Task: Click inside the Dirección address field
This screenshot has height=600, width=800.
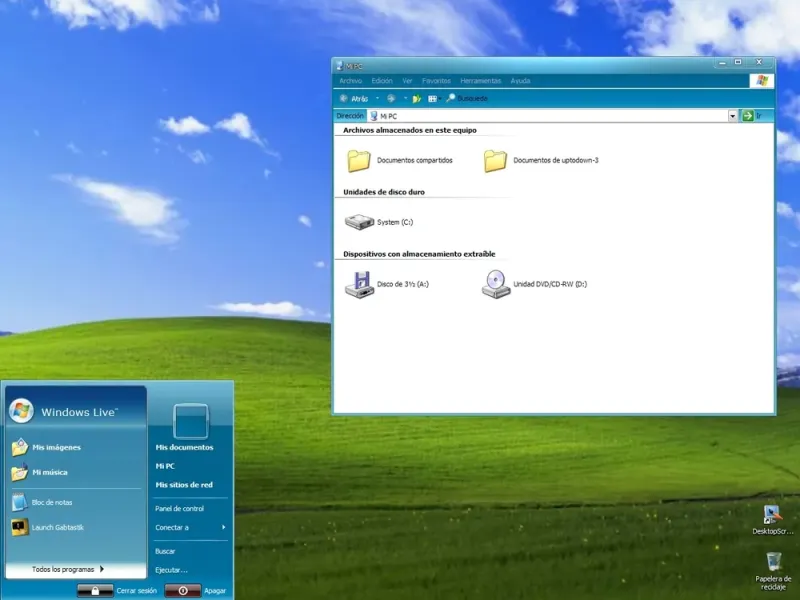Action: (x=547, y=116)
